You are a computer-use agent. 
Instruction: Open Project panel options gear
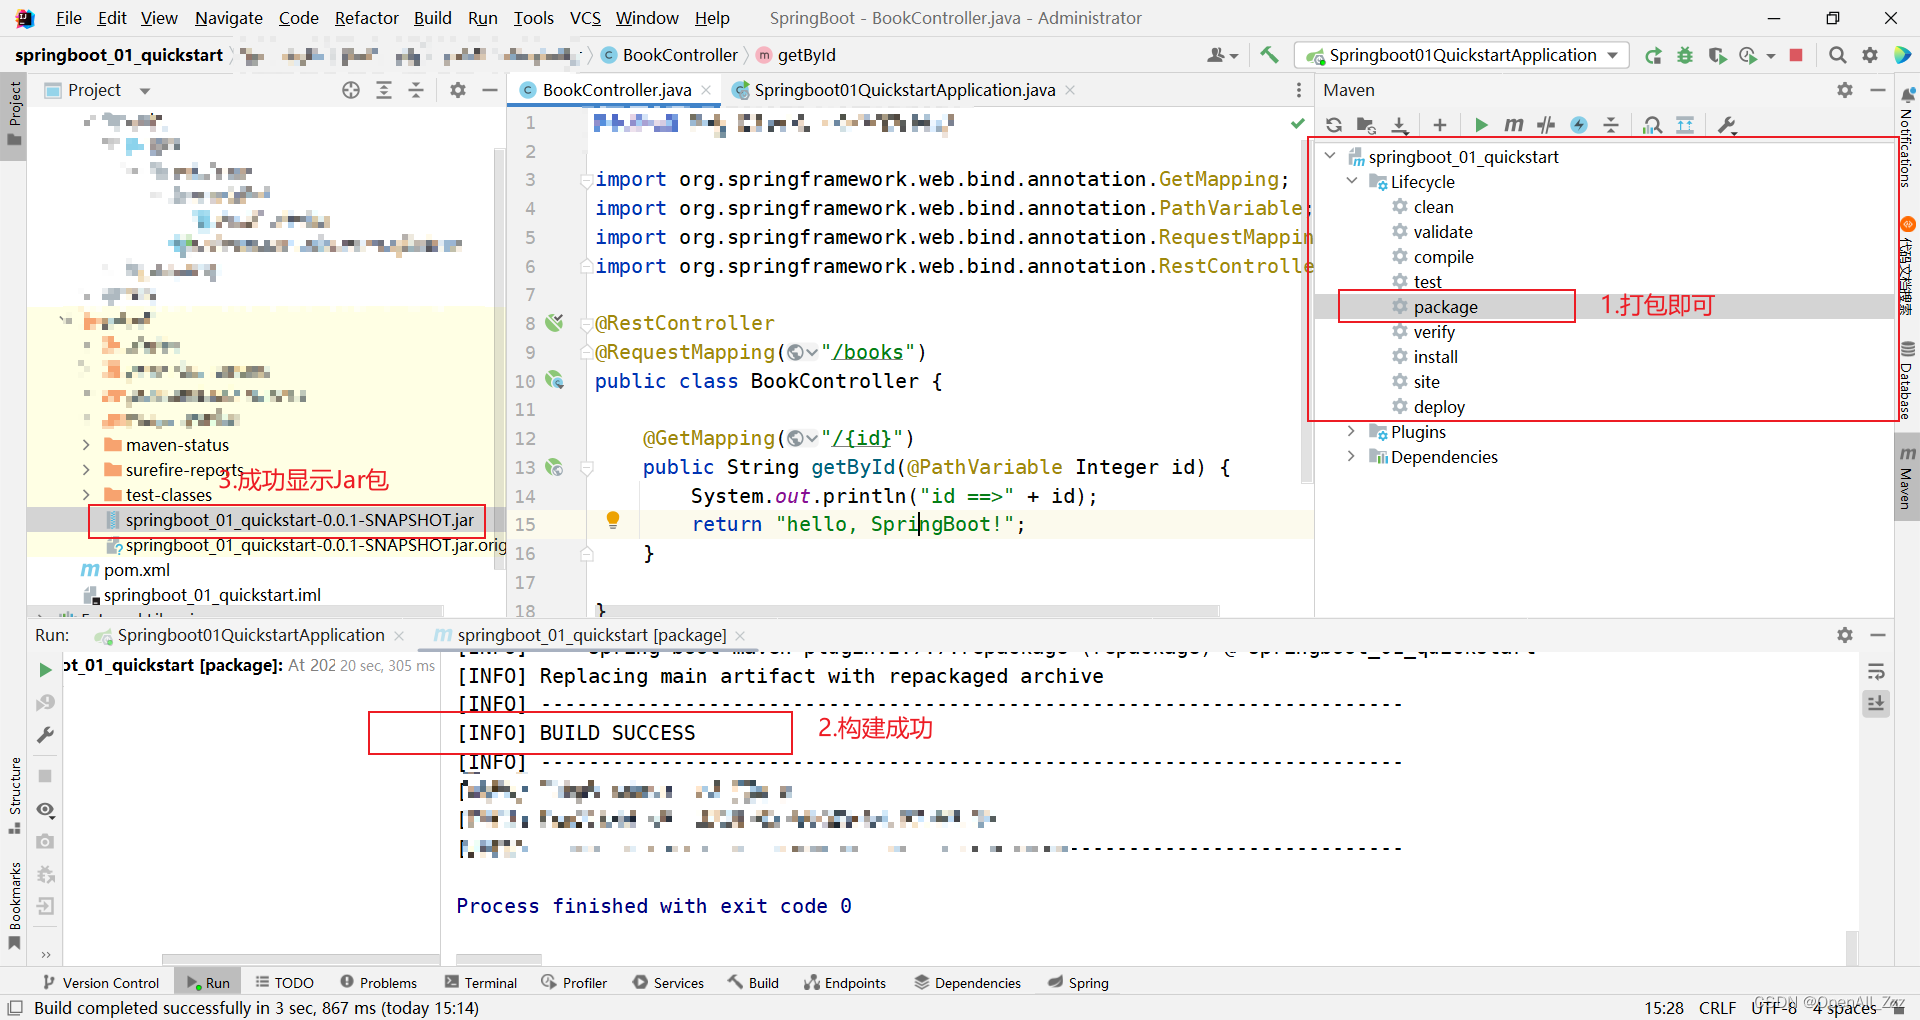458,90
